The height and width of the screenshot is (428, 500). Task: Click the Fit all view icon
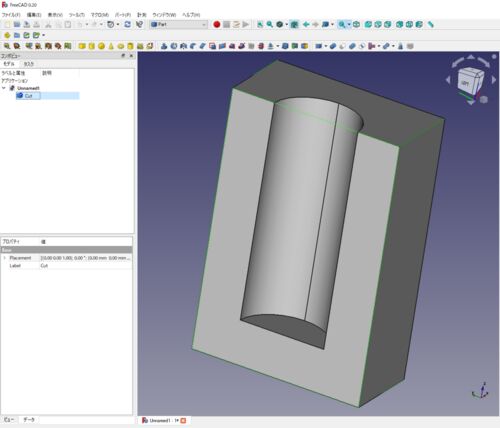pos(260,25)
